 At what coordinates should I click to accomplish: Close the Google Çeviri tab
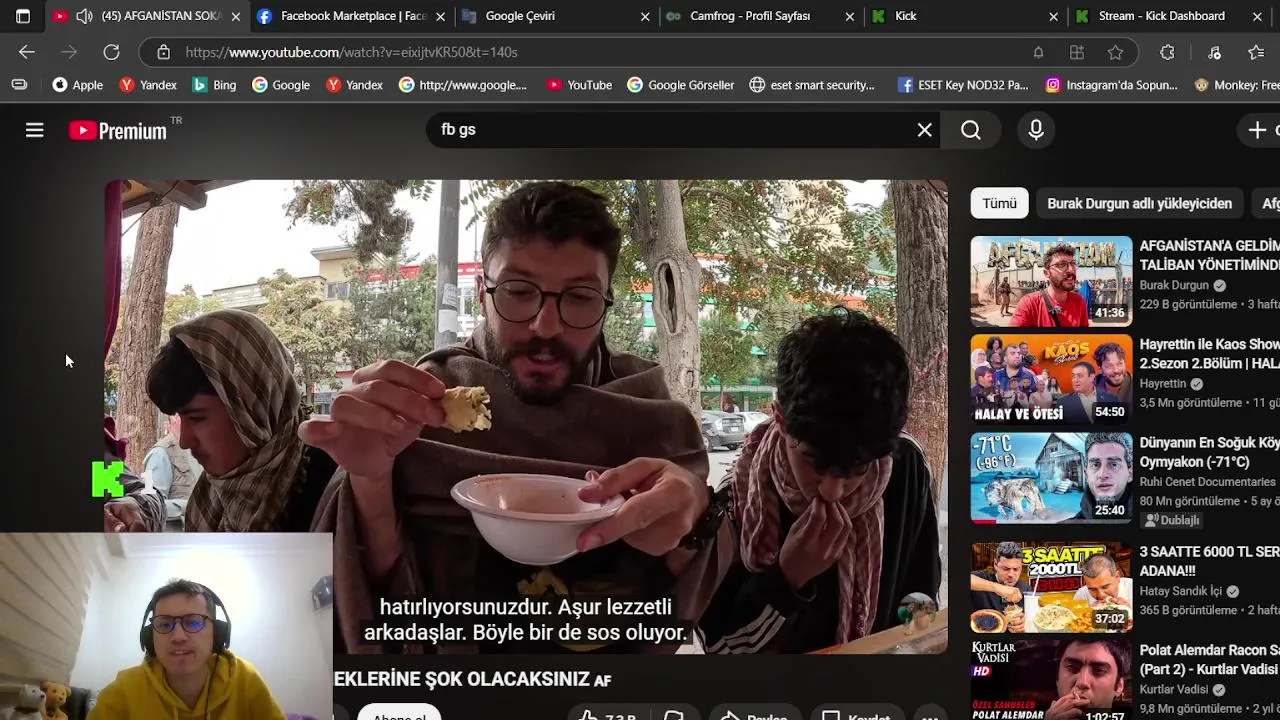click(x=645, y=17)
